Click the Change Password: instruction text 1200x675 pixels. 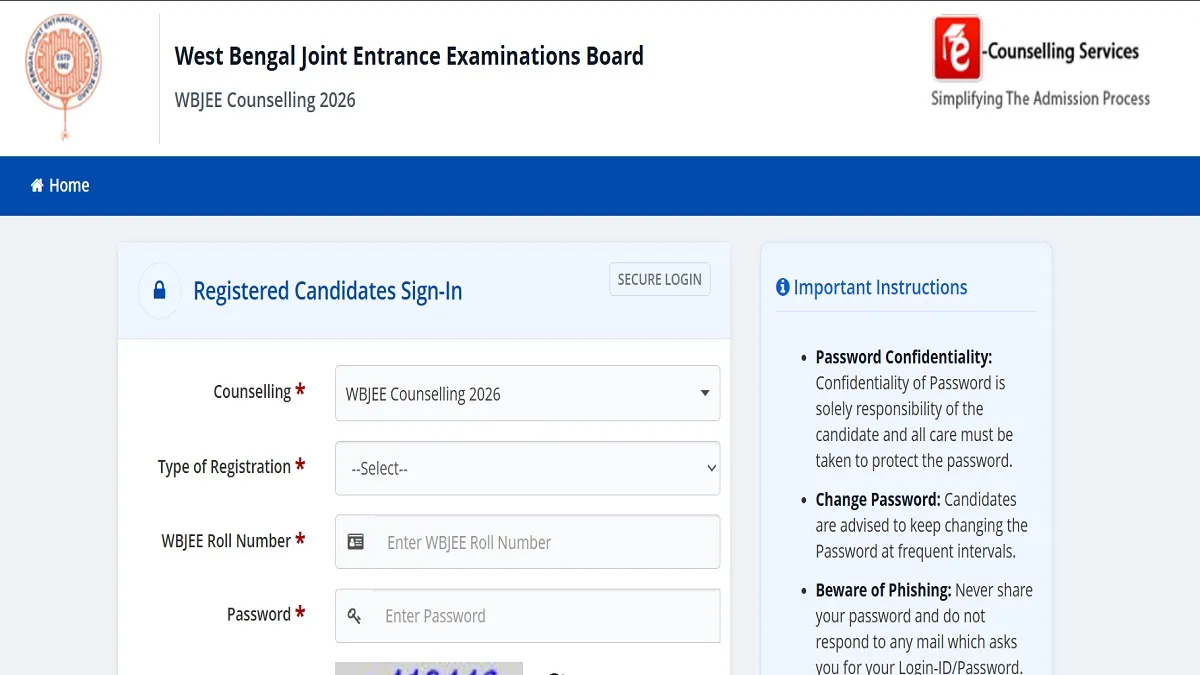coord(878,499)
